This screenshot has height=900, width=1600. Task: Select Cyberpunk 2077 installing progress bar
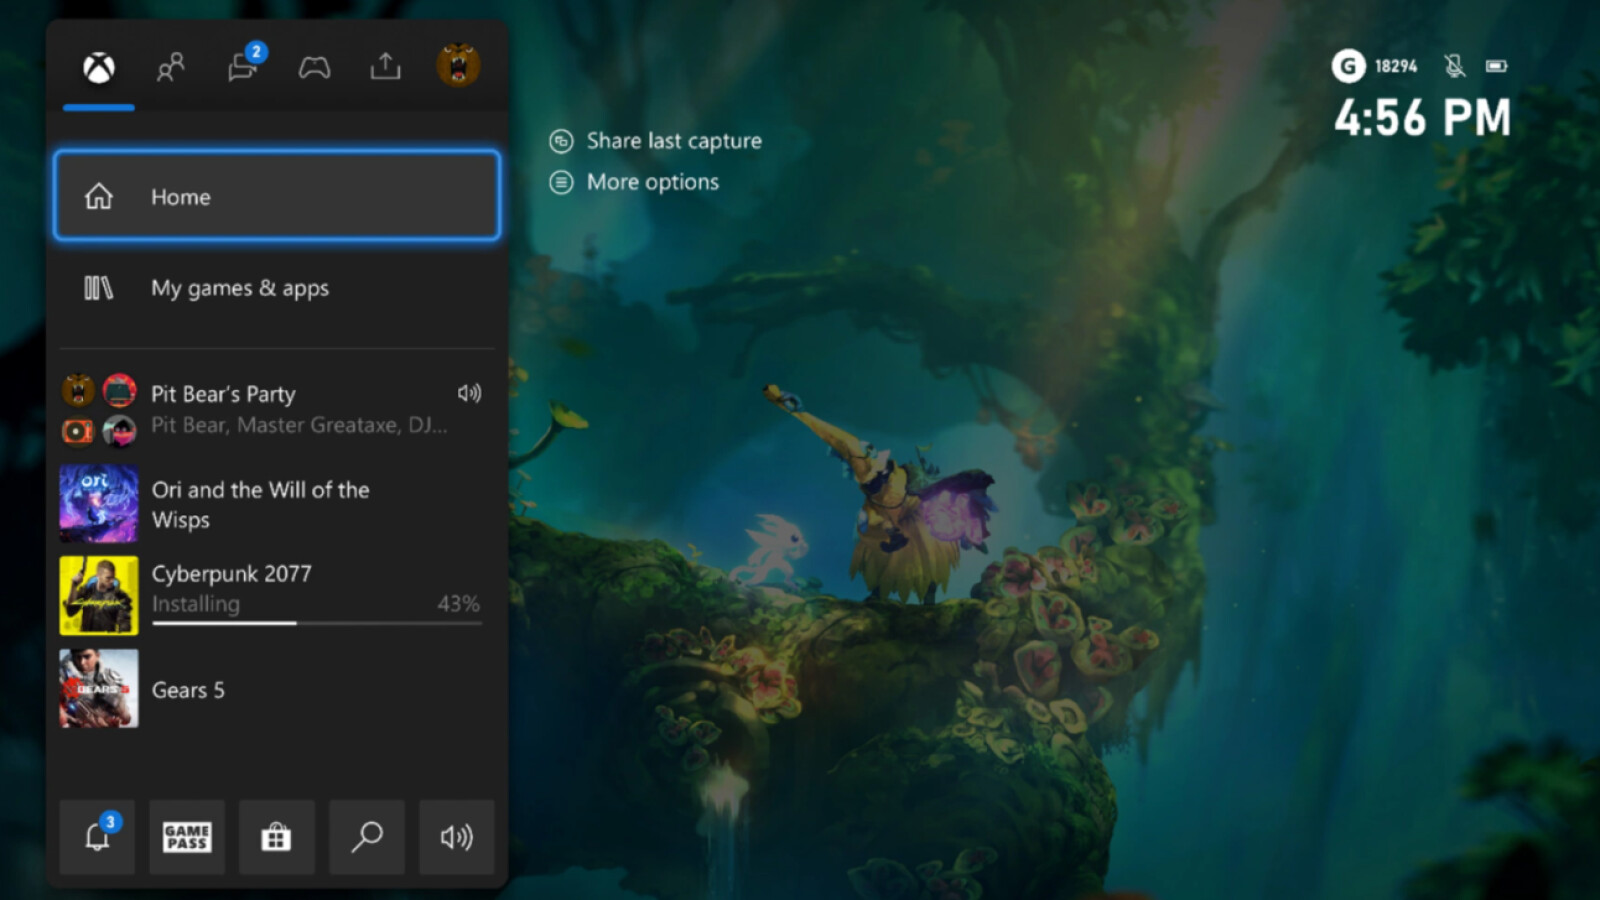point(317,623)
